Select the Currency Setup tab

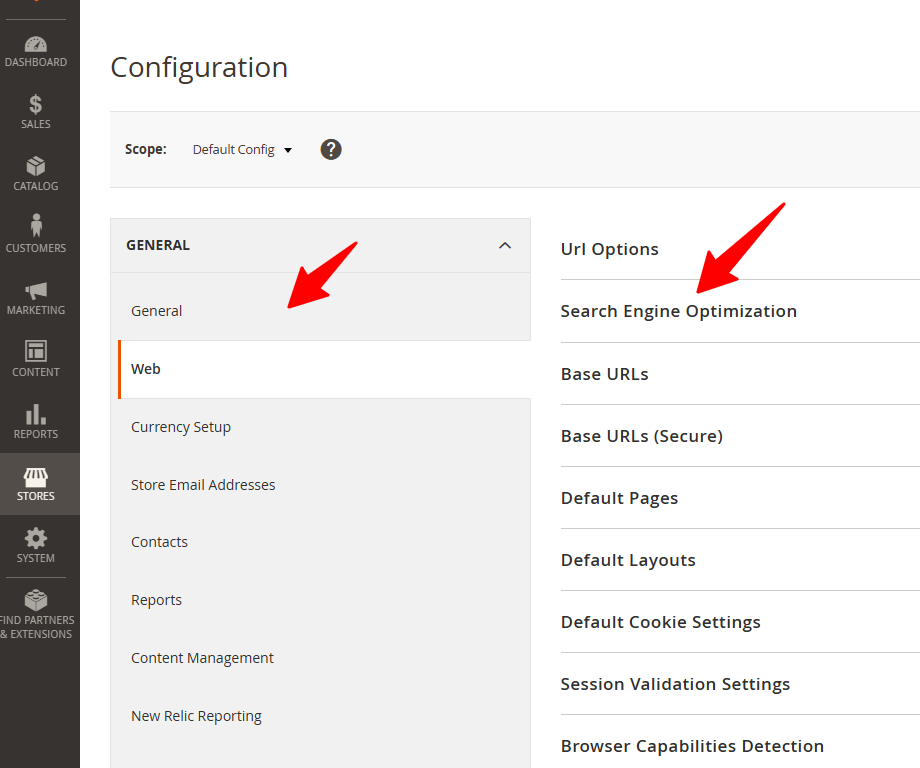pos(181,427)
